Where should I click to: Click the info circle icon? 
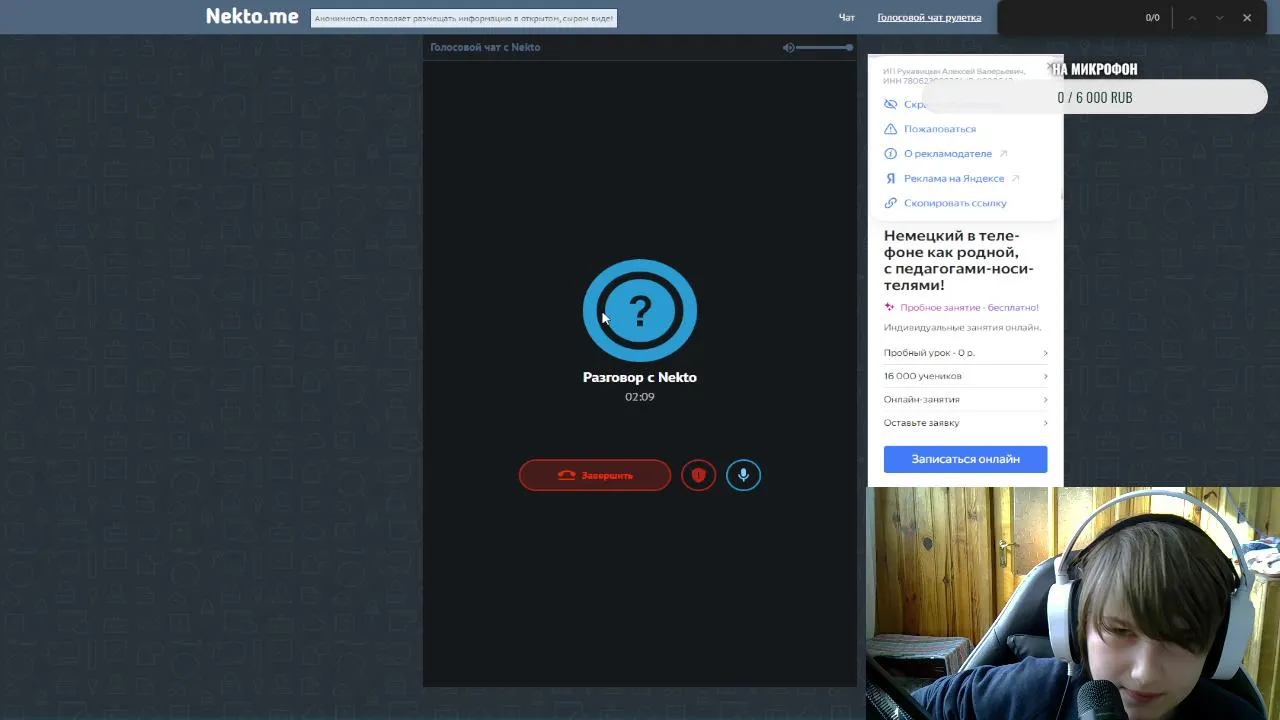[890, 154]
